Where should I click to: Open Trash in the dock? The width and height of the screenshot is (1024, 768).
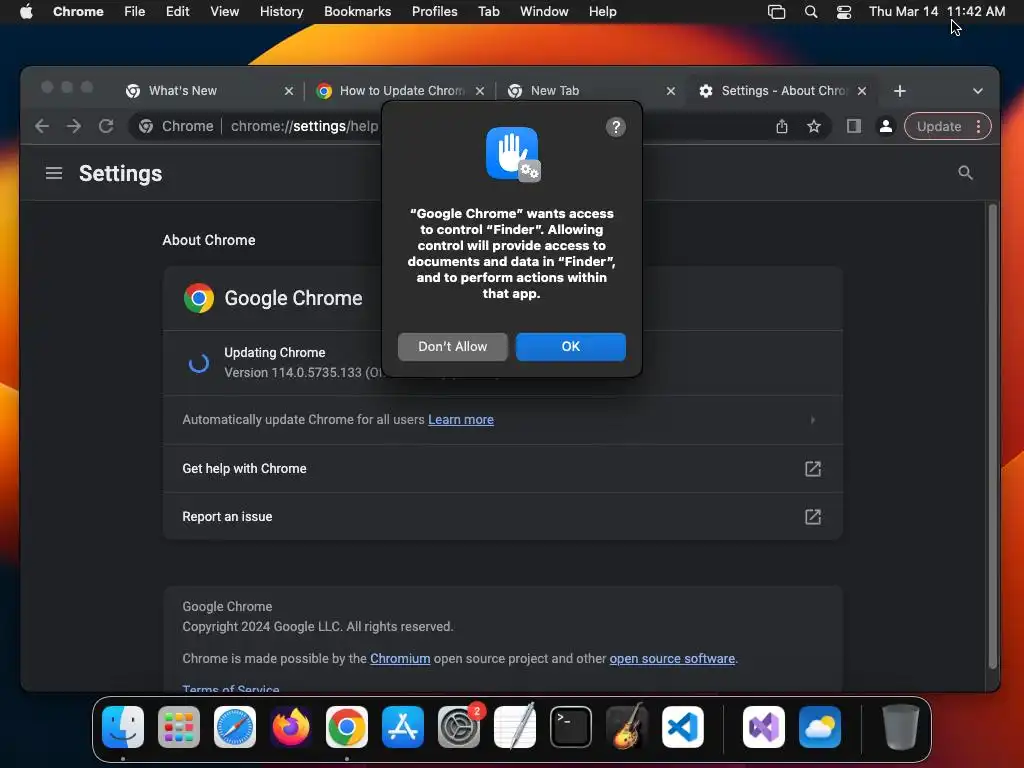pyautogui.click(x=901, y=727)
